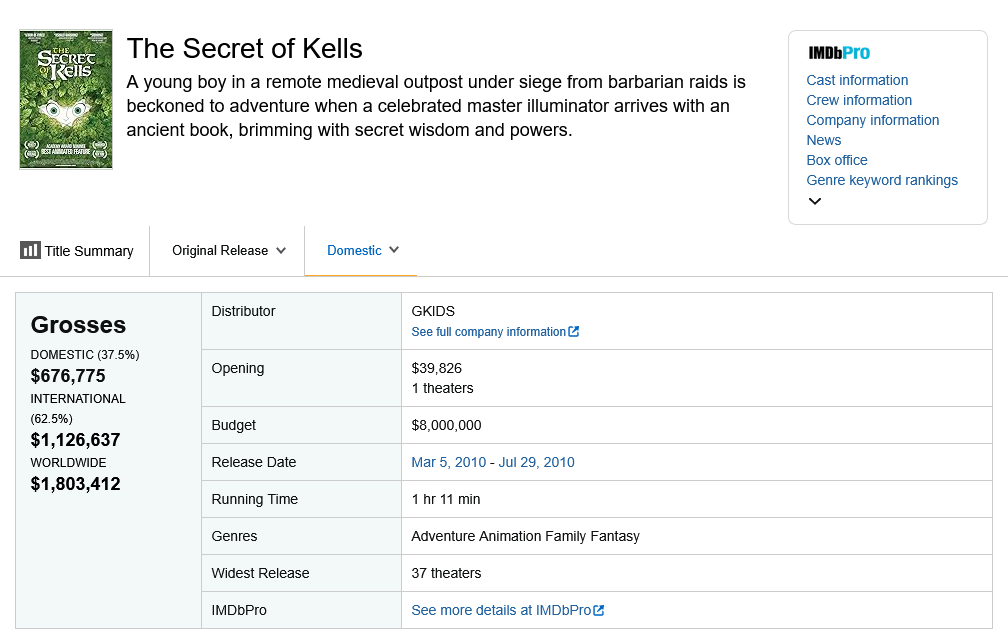This screenshot has height=640, width=1008.
Task: Click the IMDbPro logo
Action: pos(839,53)
